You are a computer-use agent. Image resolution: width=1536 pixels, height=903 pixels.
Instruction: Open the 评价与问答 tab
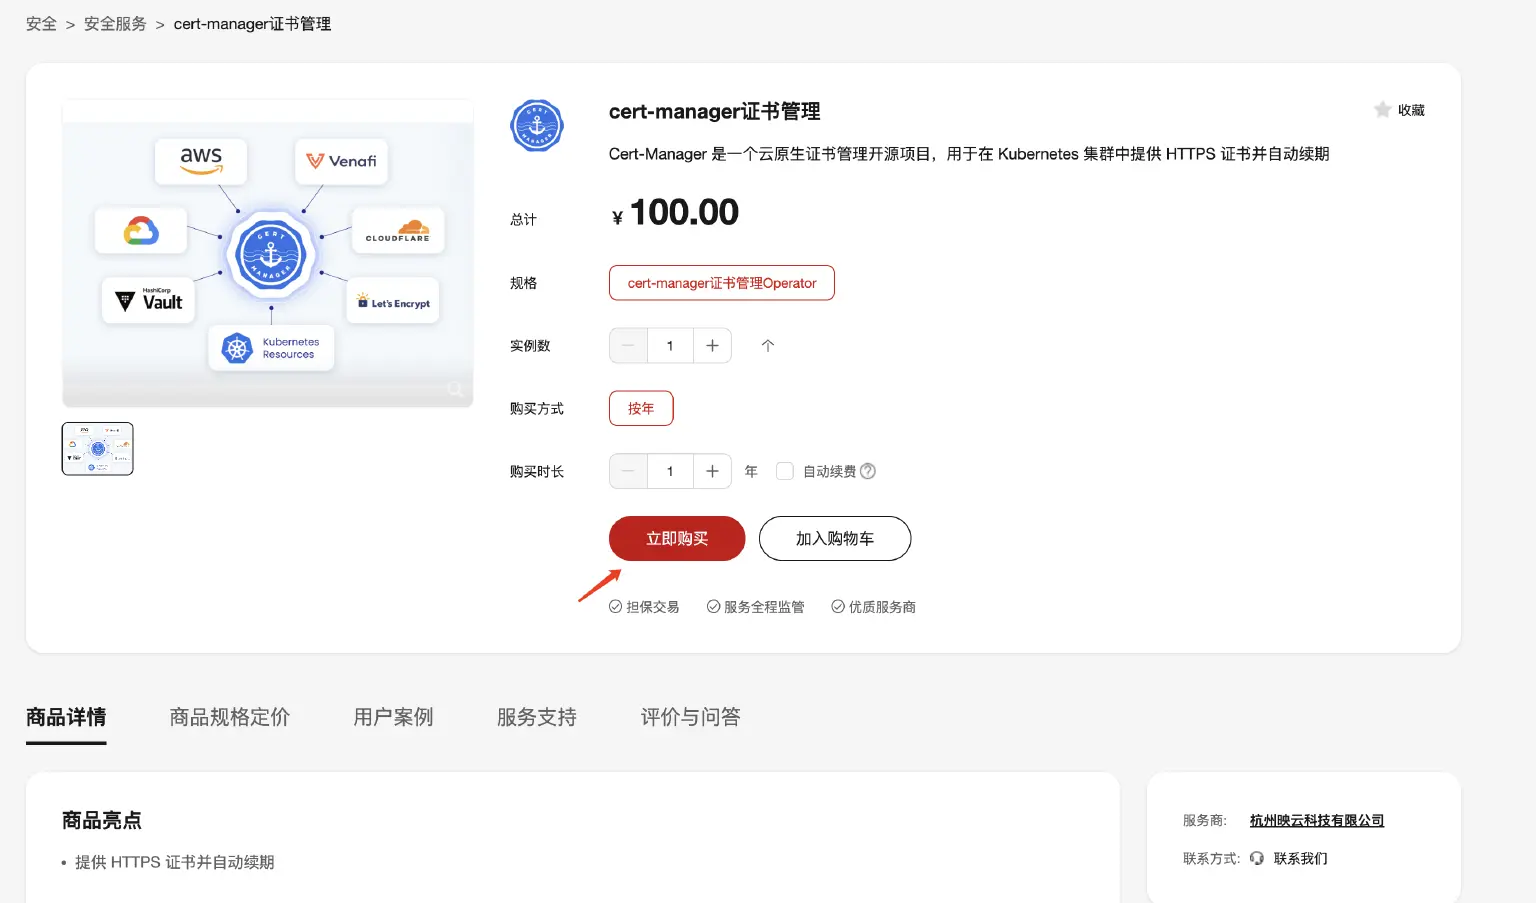(x=689, y=717)
